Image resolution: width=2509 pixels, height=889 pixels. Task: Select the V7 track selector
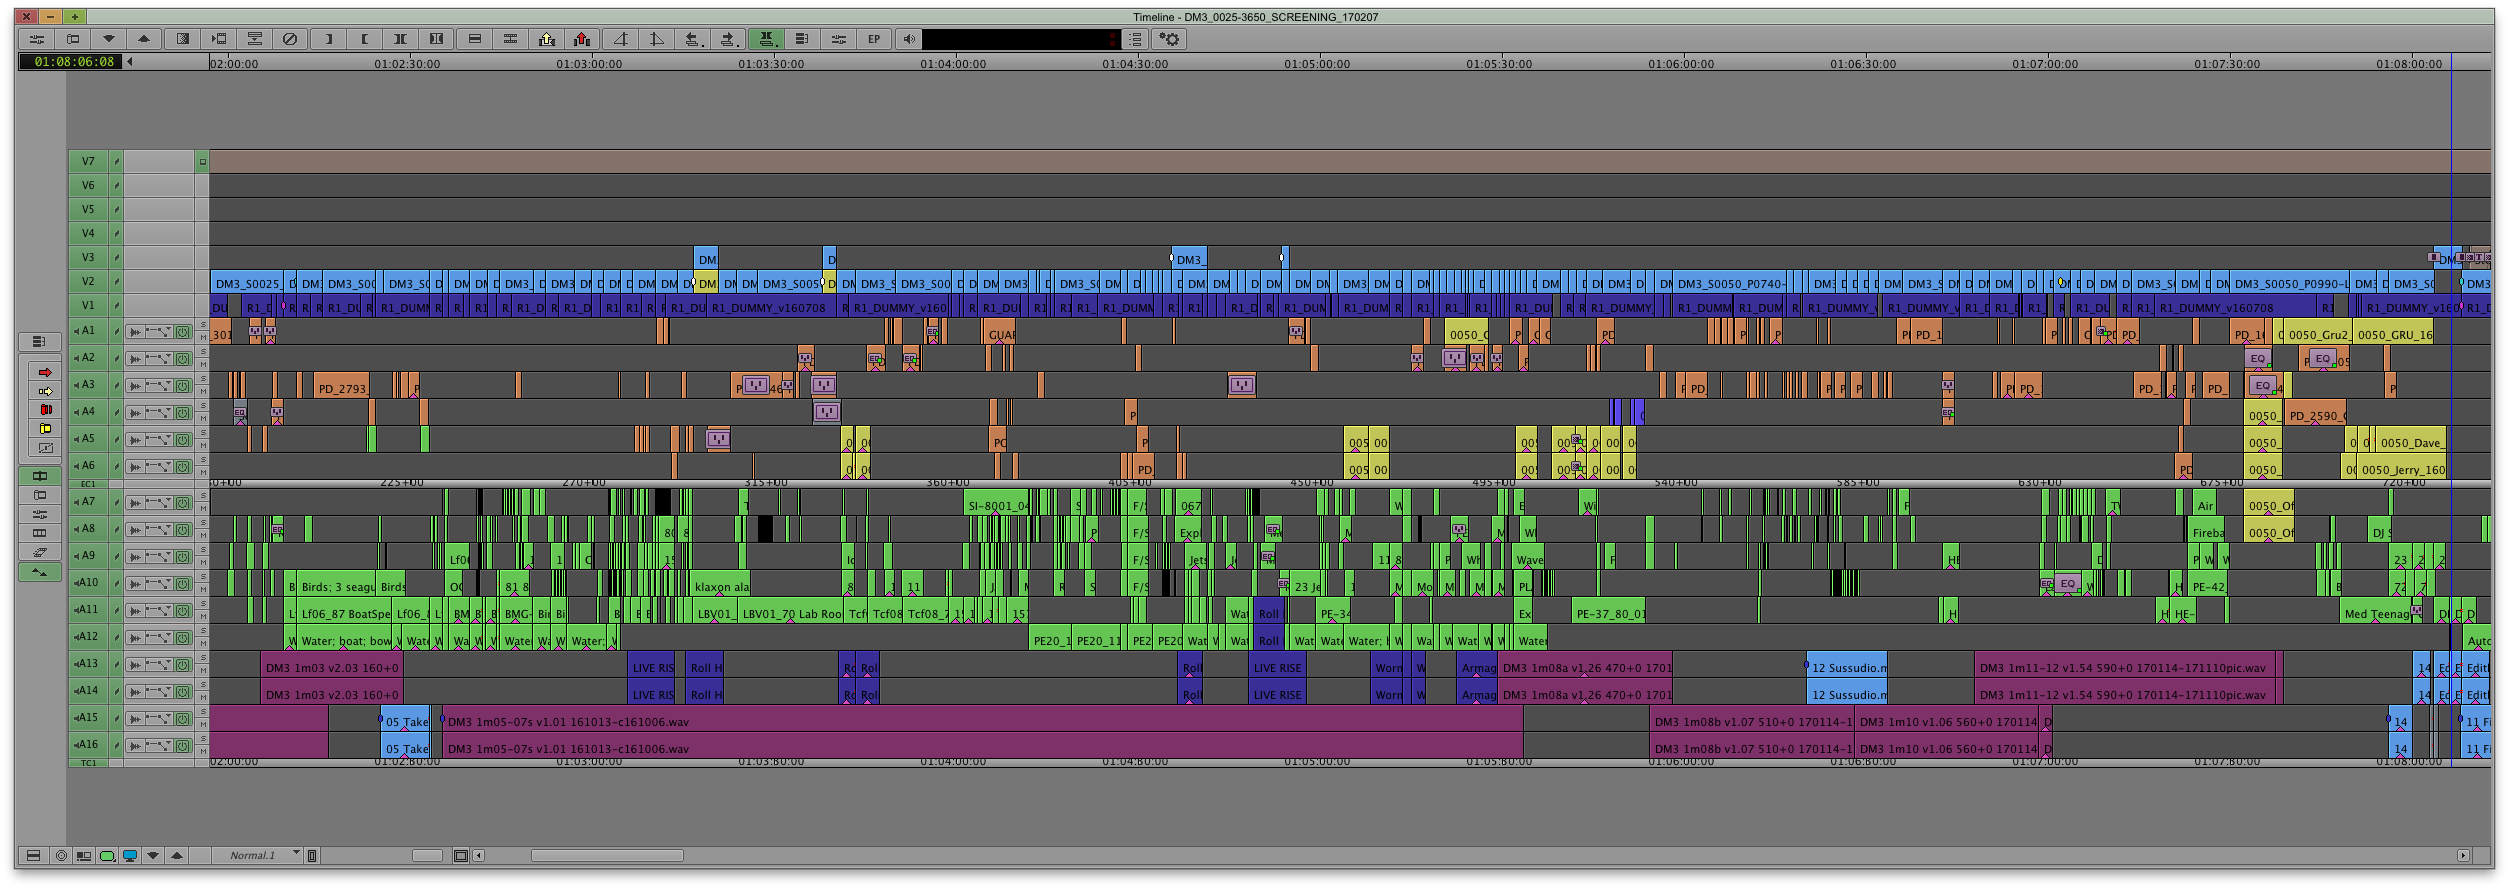[x=88, y=161]
